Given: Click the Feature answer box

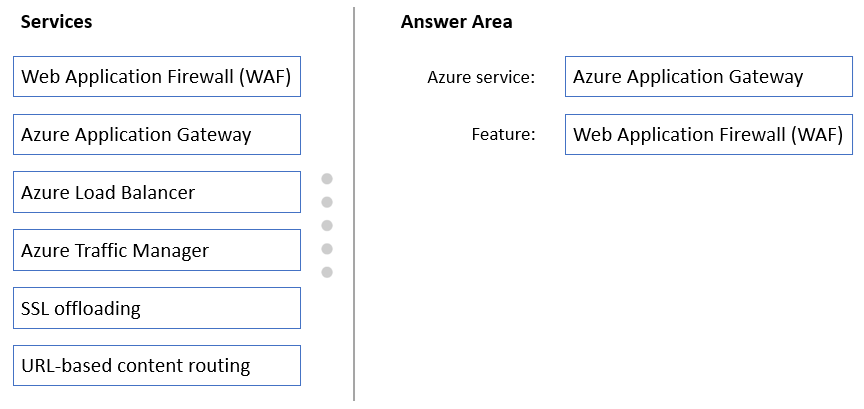Looking at the screenshot, I should point(709,134).
